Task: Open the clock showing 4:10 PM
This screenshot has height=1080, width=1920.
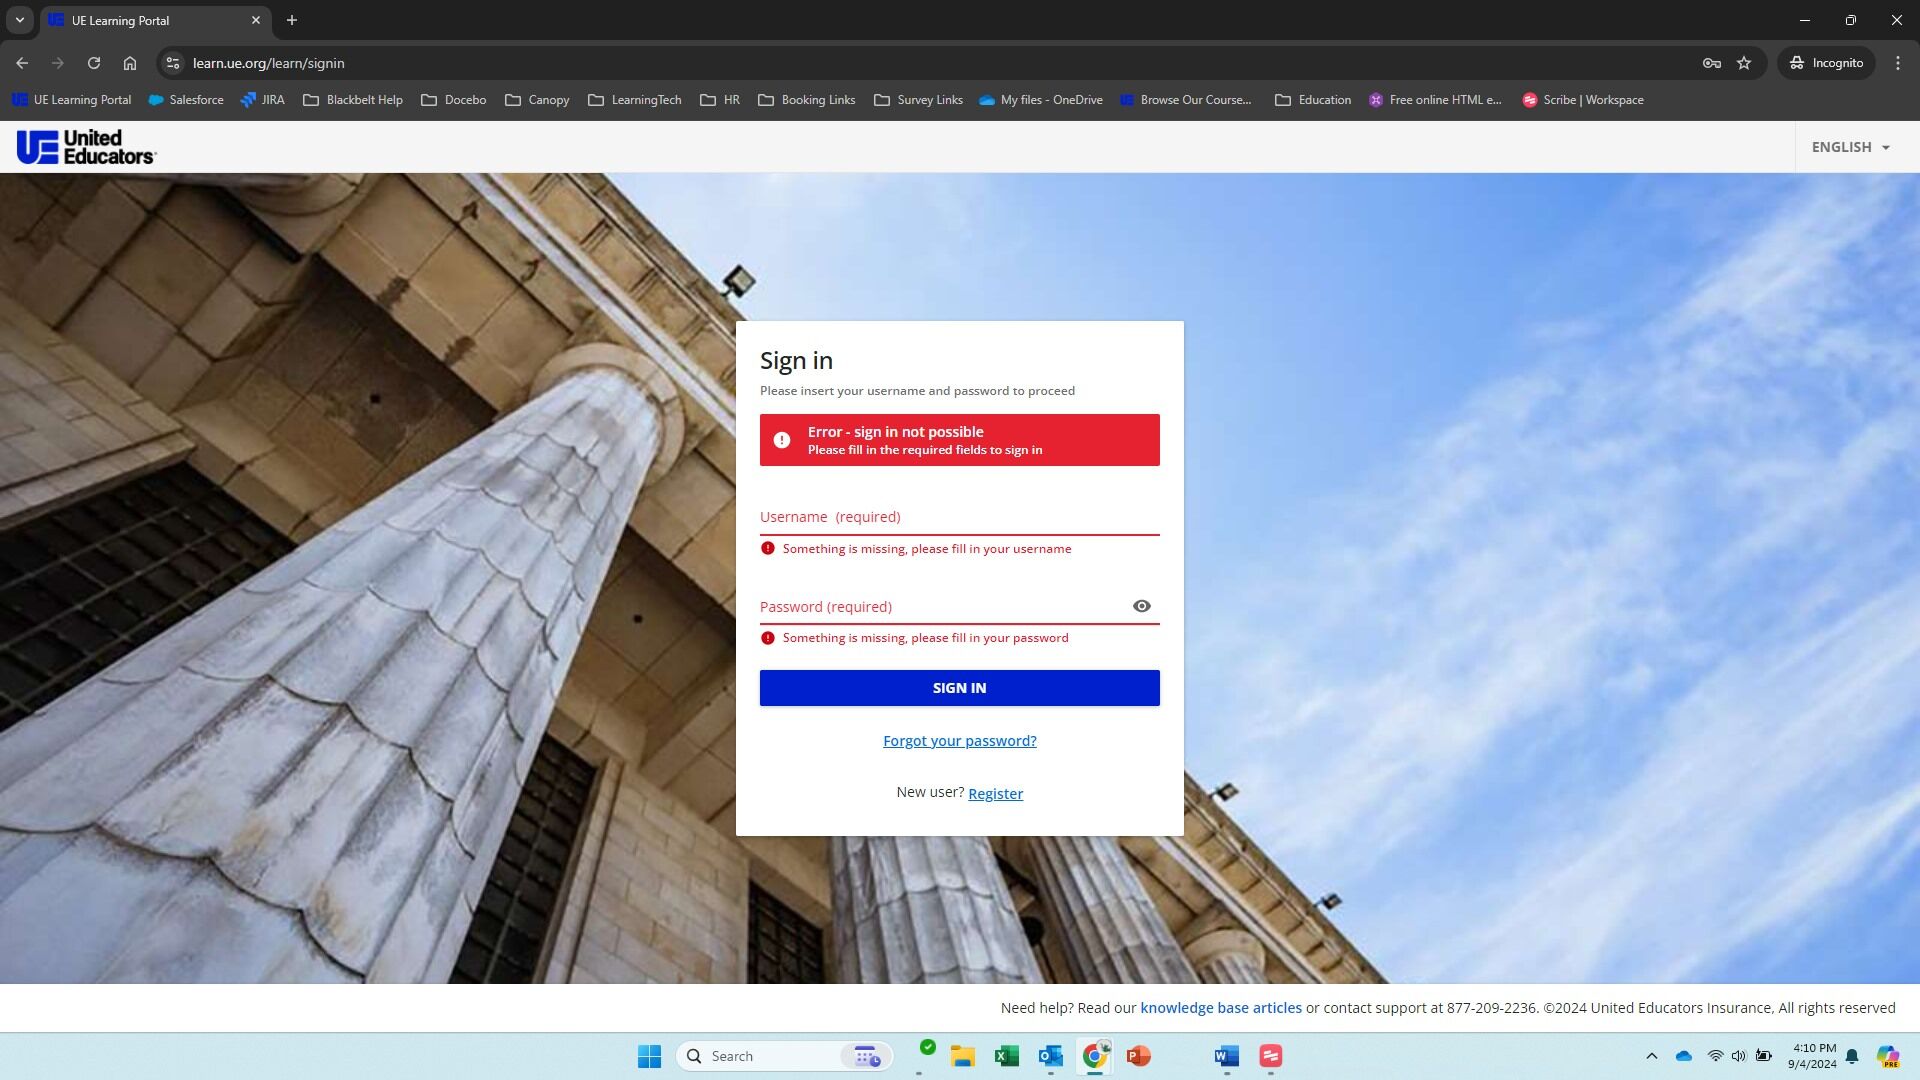Action: coord(1812,1056)
